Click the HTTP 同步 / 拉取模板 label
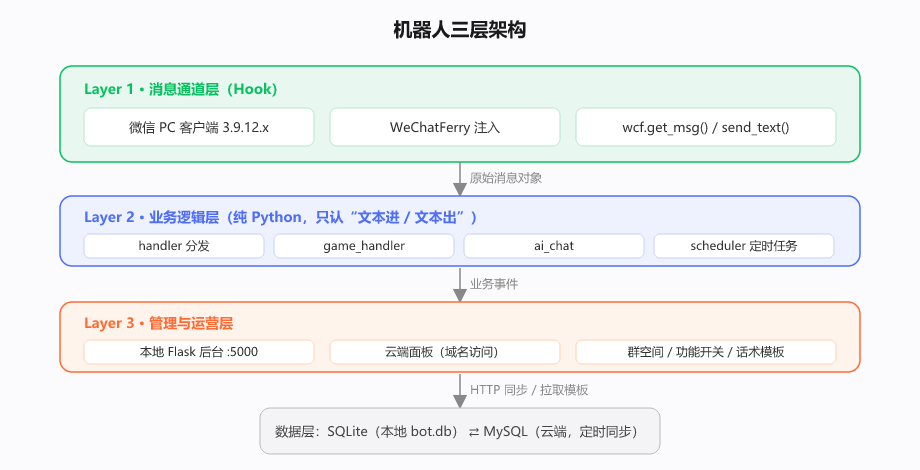Viewport: 920px width, 470px height. pos(529,390)
